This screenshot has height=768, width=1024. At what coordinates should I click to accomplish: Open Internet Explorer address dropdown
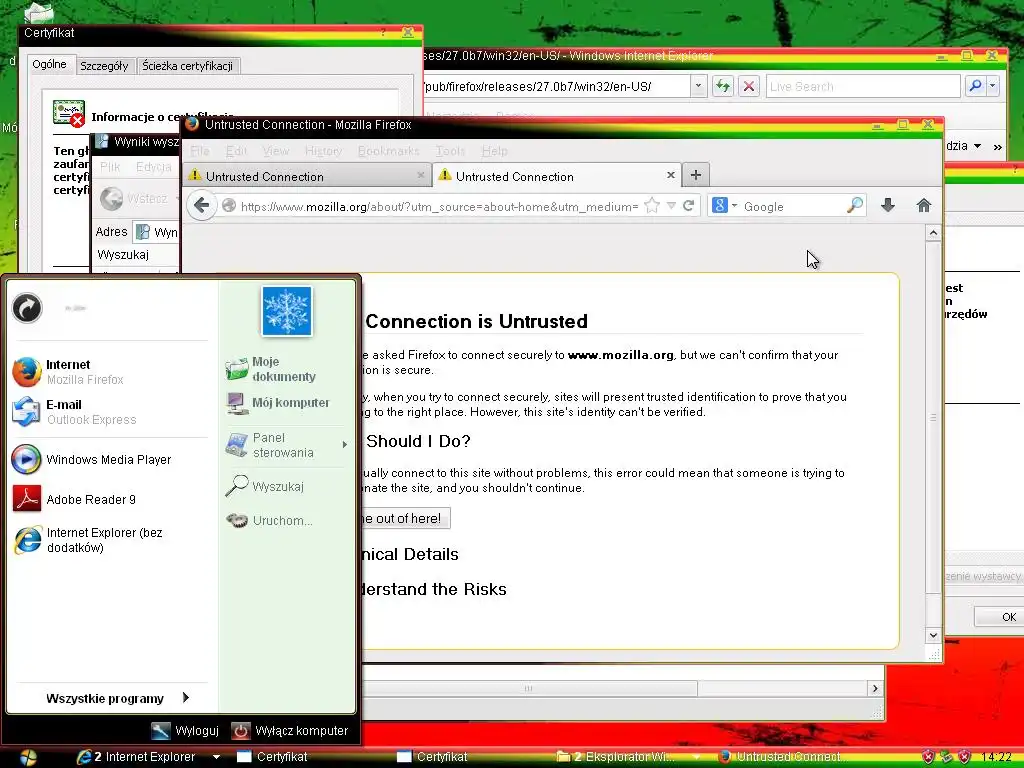pyautogui.click(x=698, y=86)
